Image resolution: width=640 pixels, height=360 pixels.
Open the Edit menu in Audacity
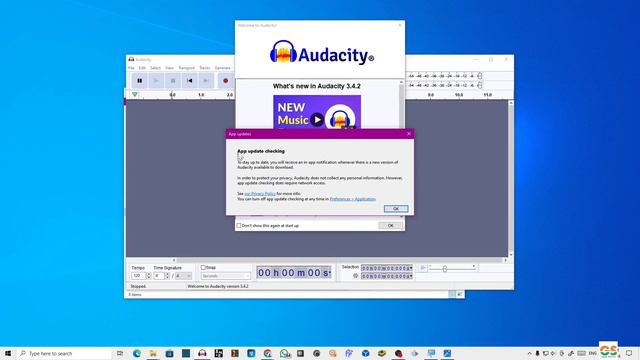coord(142,68)
